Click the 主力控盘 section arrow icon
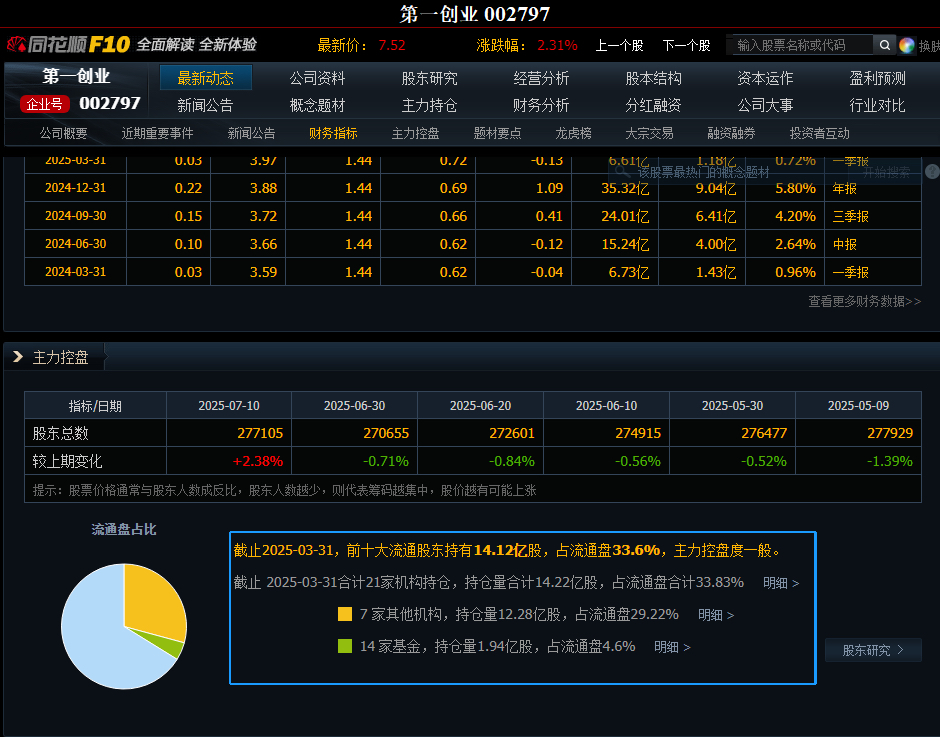This screenshot has height=737, width=940. (x=18, y=357)
